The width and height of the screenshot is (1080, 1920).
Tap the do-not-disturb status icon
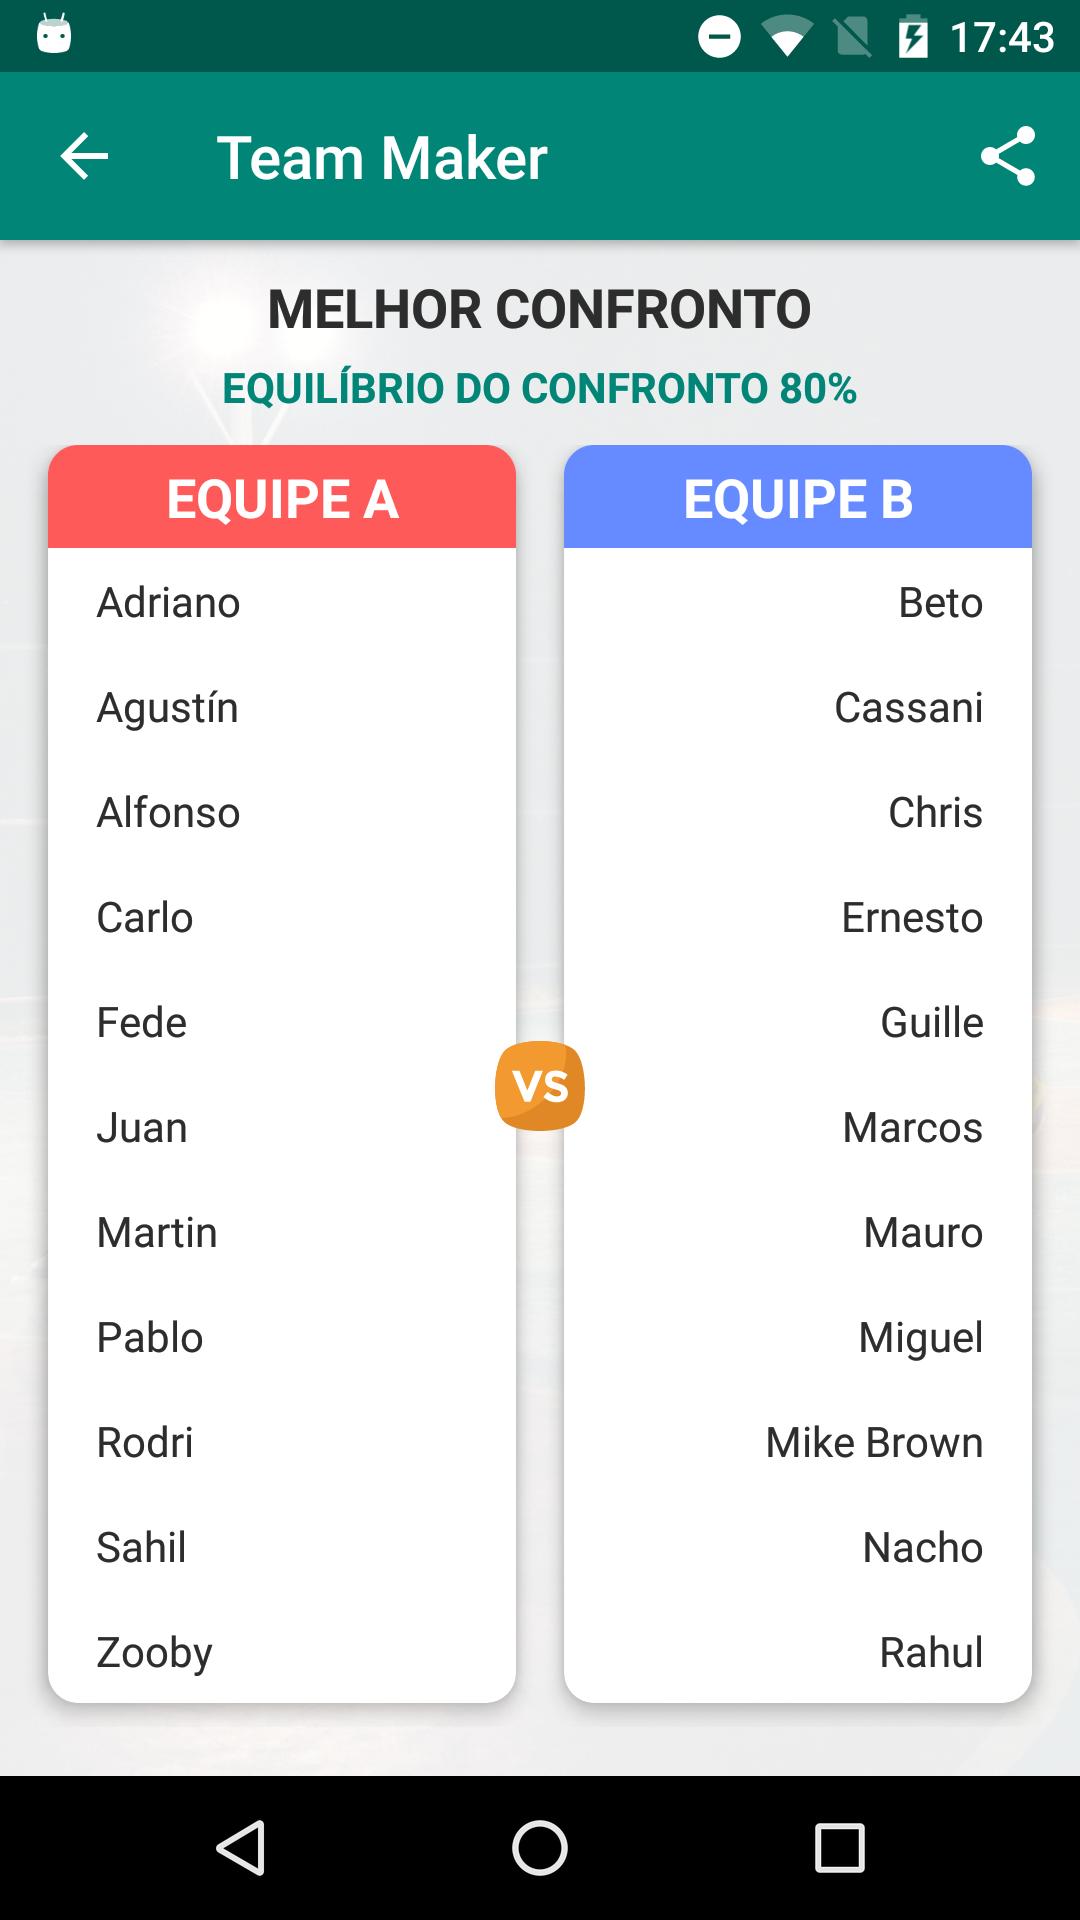click(x=719, y=37)
